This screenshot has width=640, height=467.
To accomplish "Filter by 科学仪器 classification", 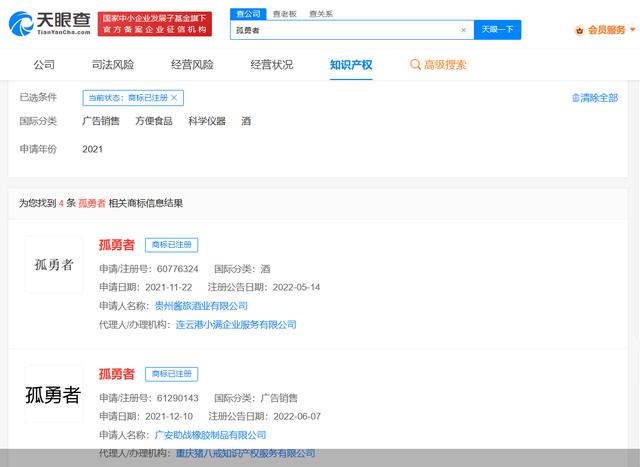I will click(207, 121).
